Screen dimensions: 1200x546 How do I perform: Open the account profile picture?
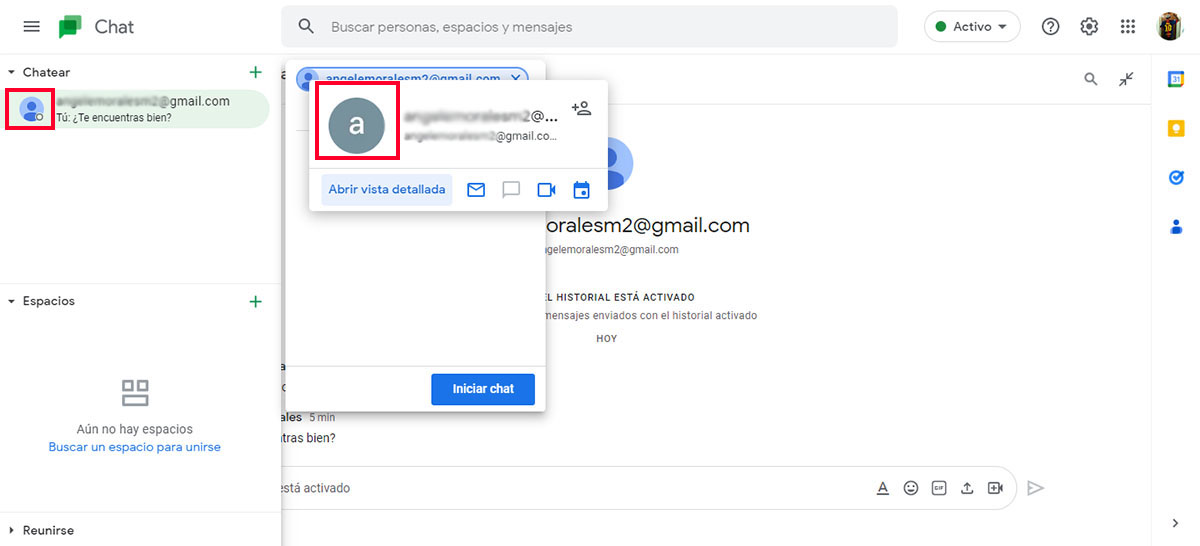[x=1170, y=27]
